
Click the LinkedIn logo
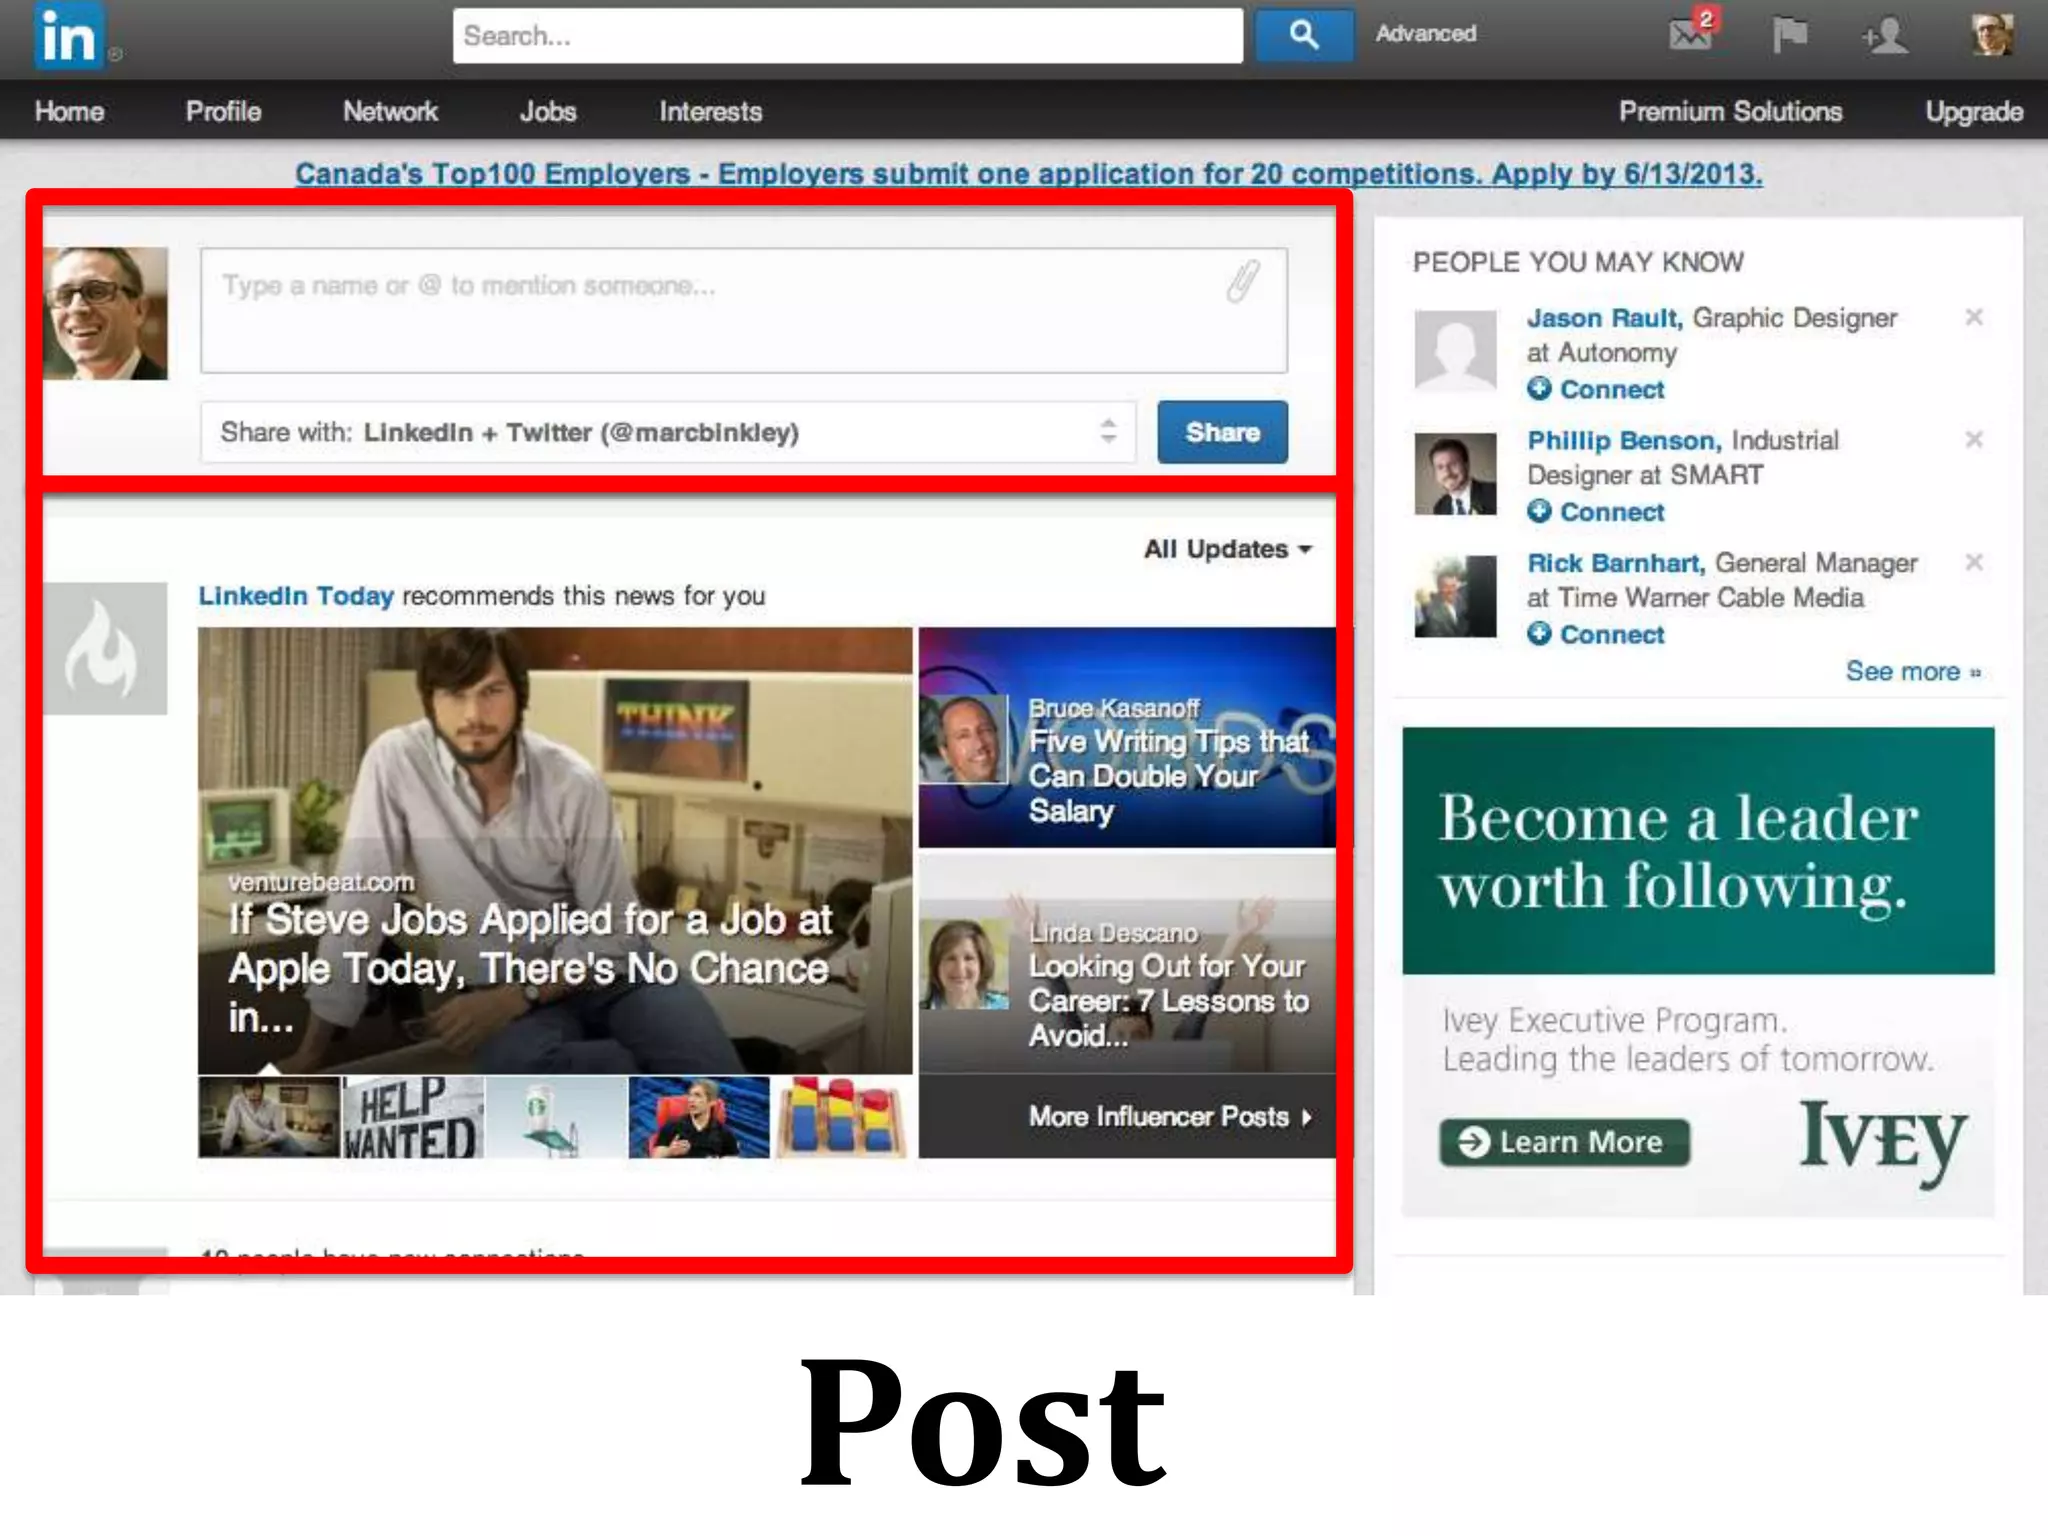tap(68, 36)
